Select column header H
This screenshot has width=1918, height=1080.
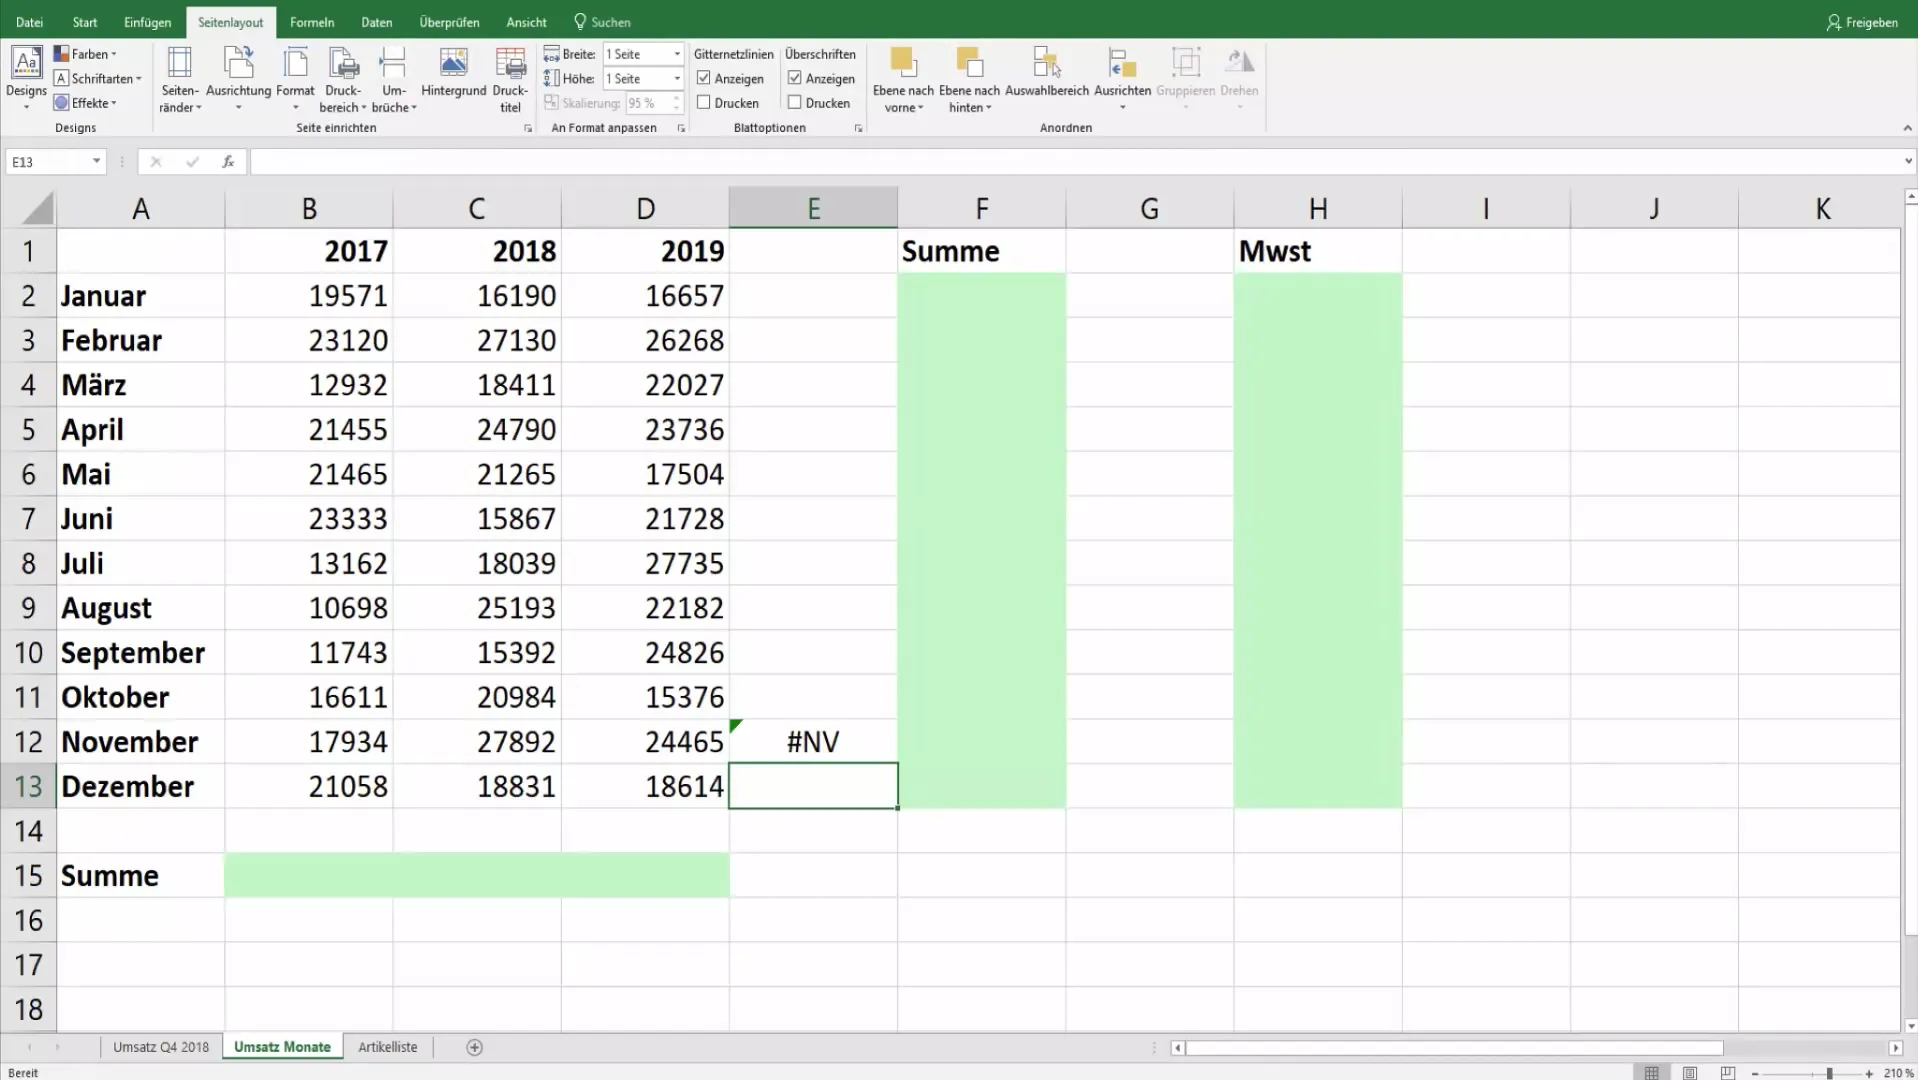(1318, 208)
